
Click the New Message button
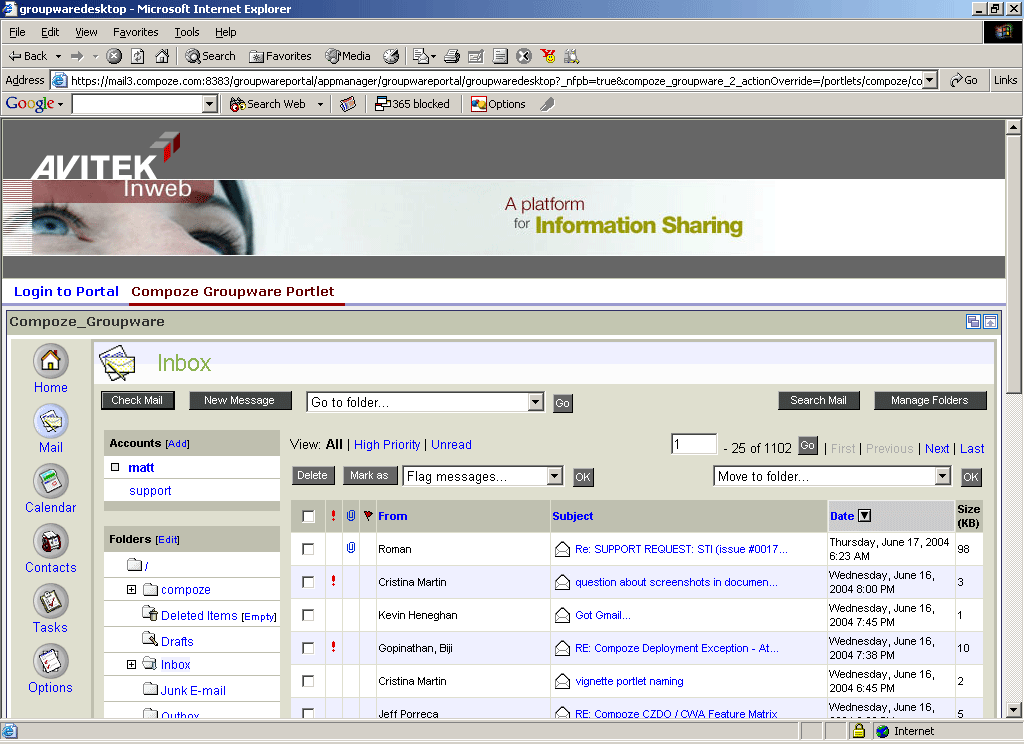tap(239, 401)
